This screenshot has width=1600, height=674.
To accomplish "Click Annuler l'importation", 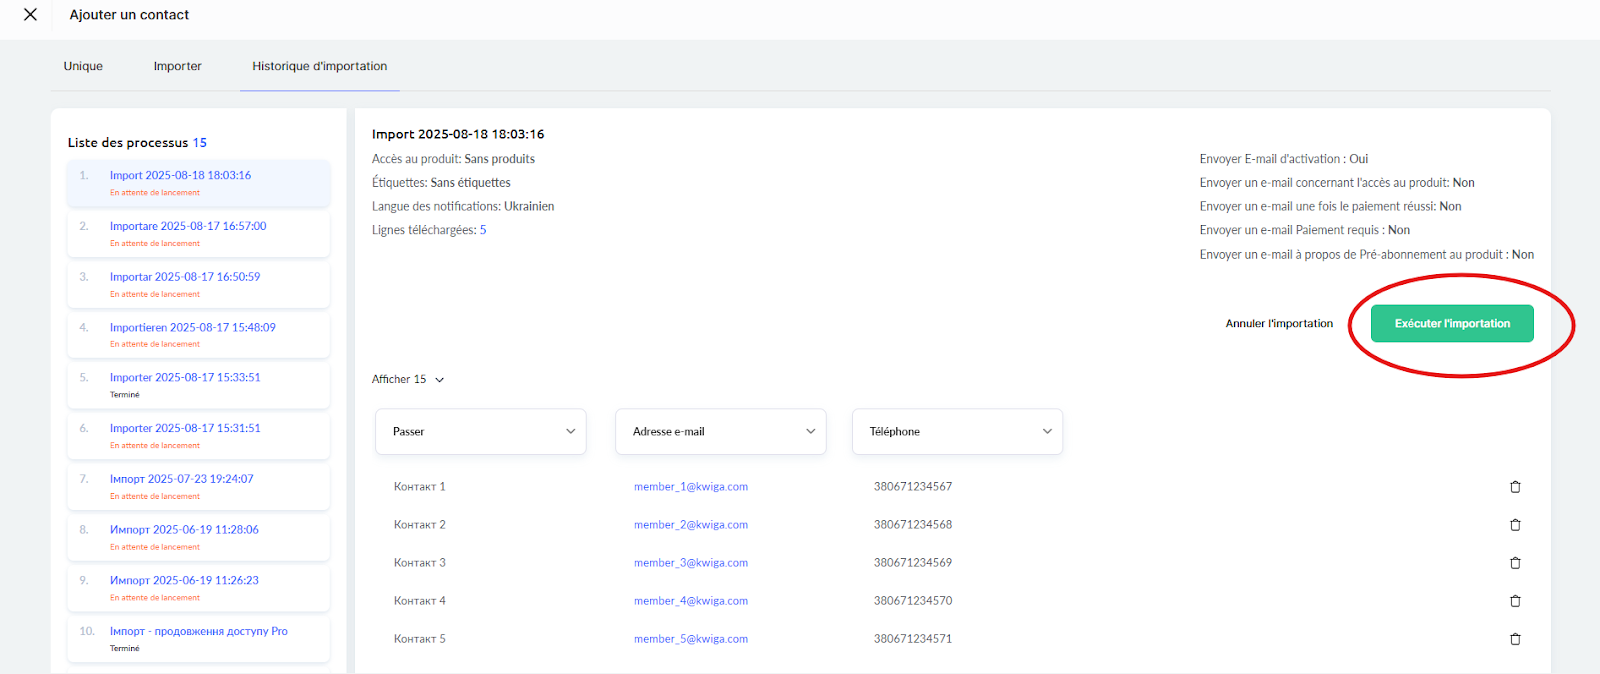I will (1279, 324).
